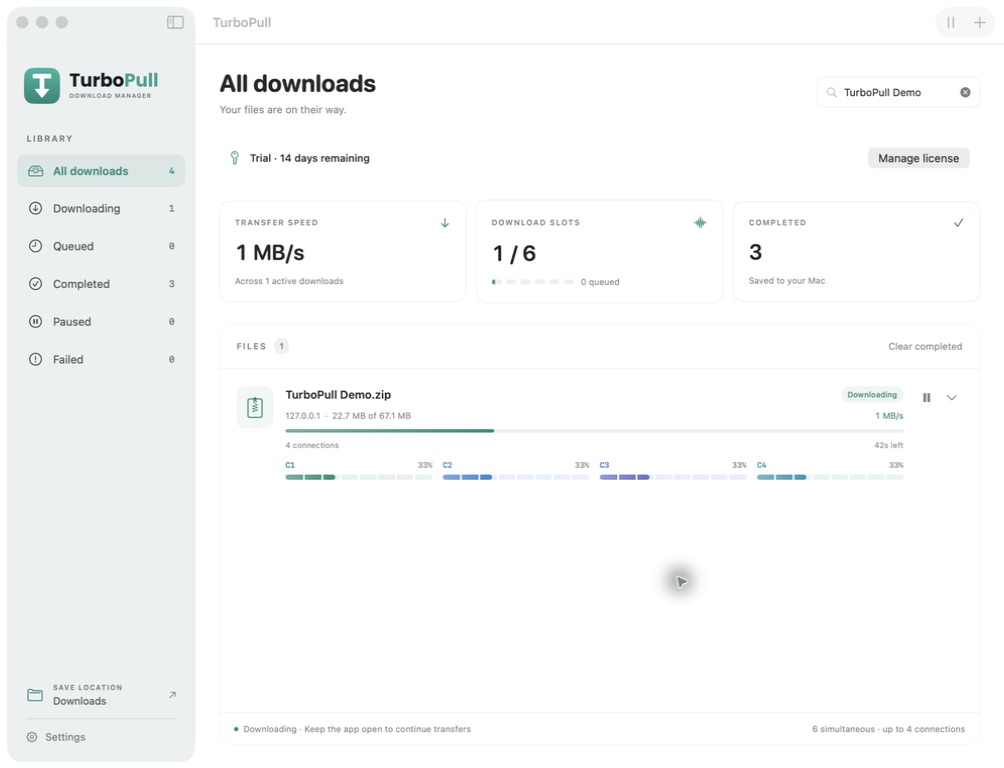This screenshot has width=1004, height=768.
Task: Click the 42s left text
Action: pyautogui.click(x=889, y=445)
